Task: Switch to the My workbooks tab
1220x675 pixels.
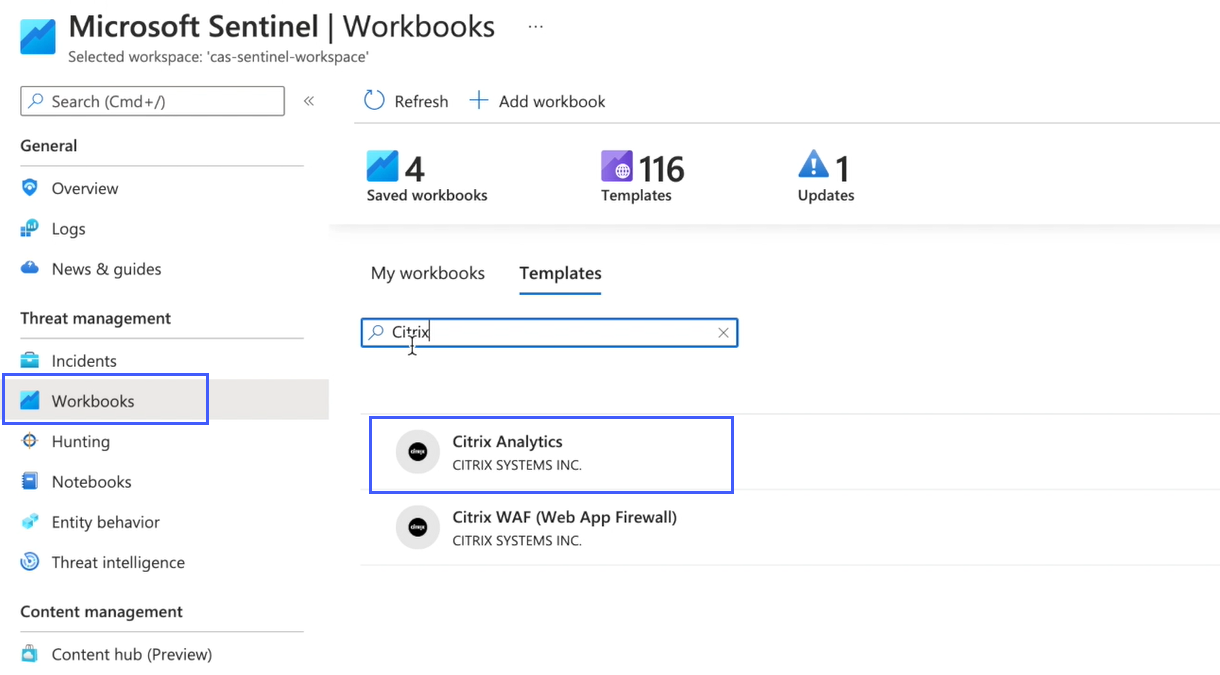Action: pos(428,273)
